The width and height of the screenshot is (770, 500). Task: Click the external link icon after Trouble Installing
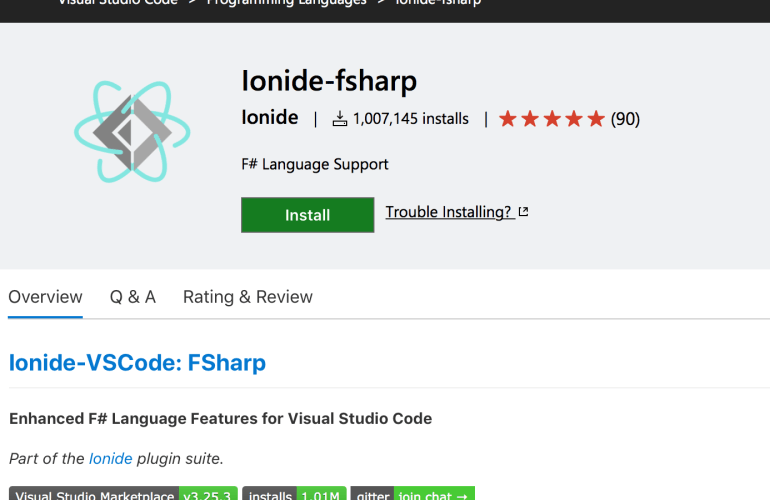click(523, 212)
